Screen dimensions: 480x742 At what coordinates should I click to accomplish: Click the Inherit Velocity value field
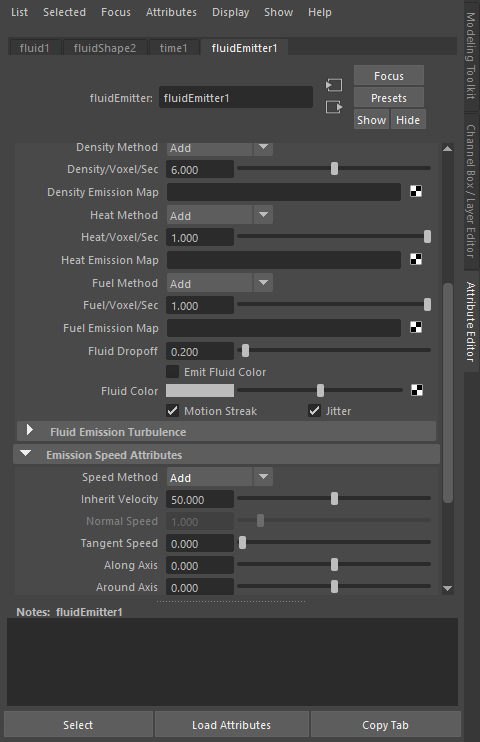pyautogui.click(x=200, y=499)
